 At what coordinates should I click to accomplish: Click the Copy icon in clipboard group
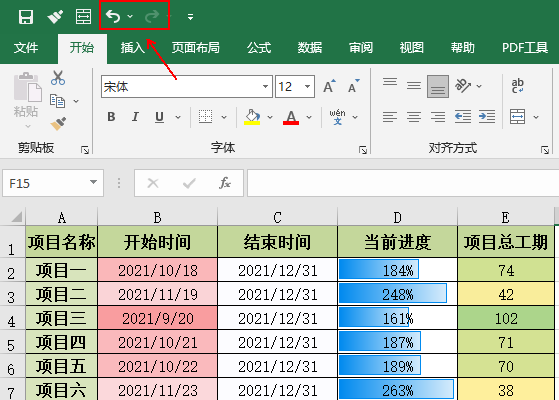[57, 101]
